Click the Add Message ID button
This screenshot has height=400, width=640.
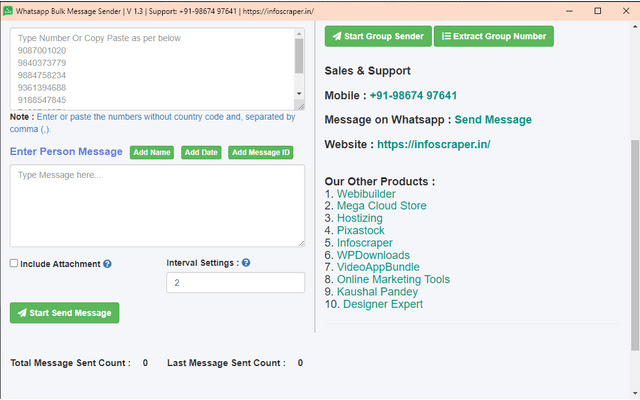pos(260,152)
